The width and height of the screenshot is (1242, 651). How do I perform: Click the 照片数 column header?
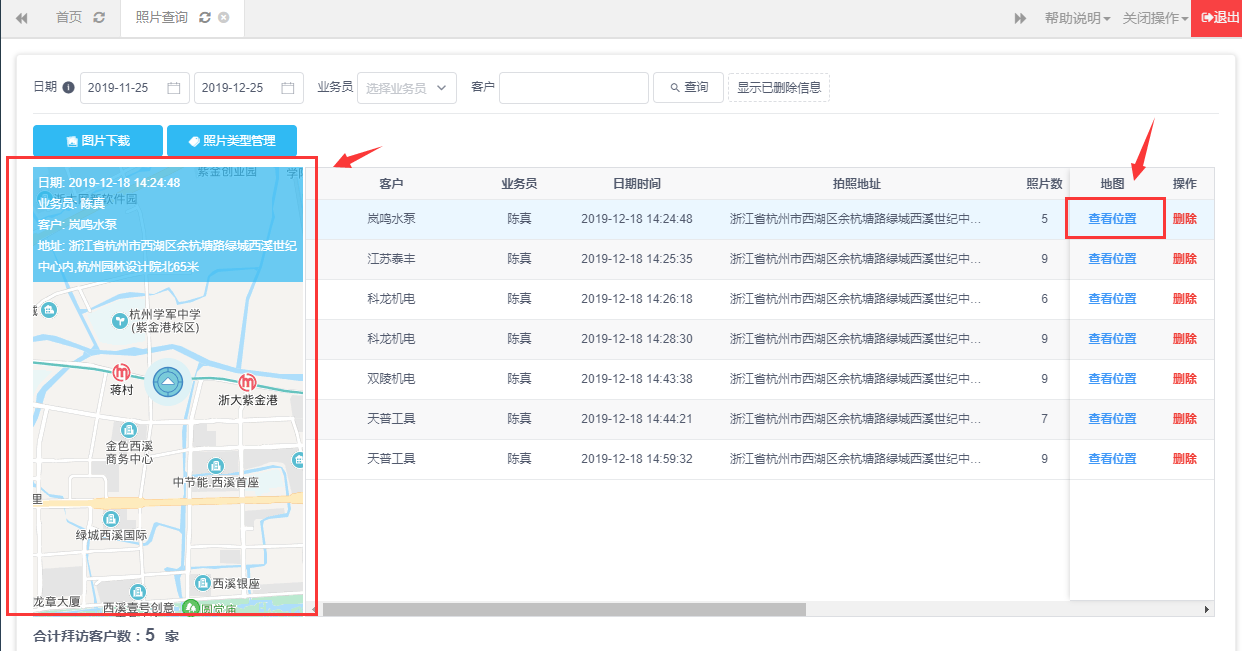click(1044, 184)
